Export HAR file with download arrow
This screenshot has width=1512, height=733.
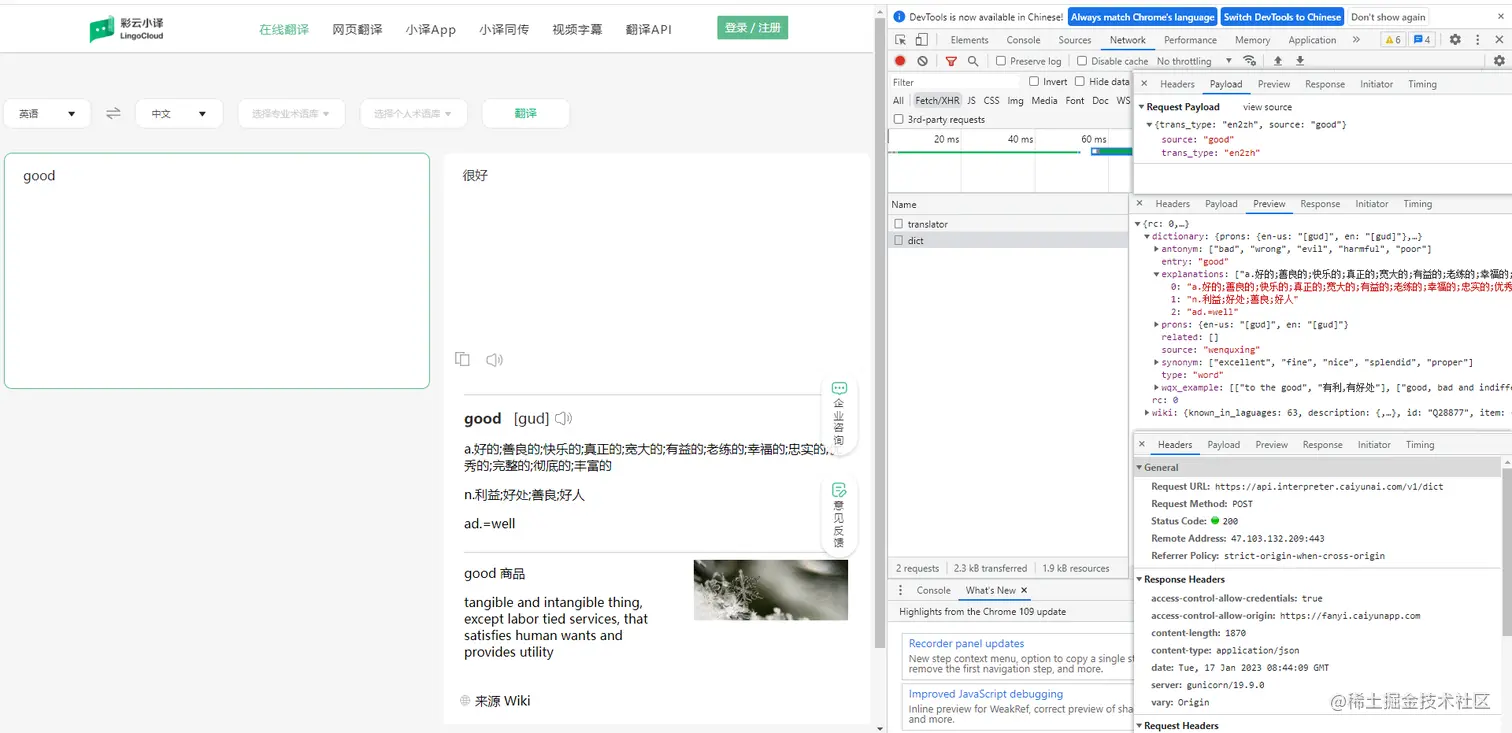[x=1300, y=61]
